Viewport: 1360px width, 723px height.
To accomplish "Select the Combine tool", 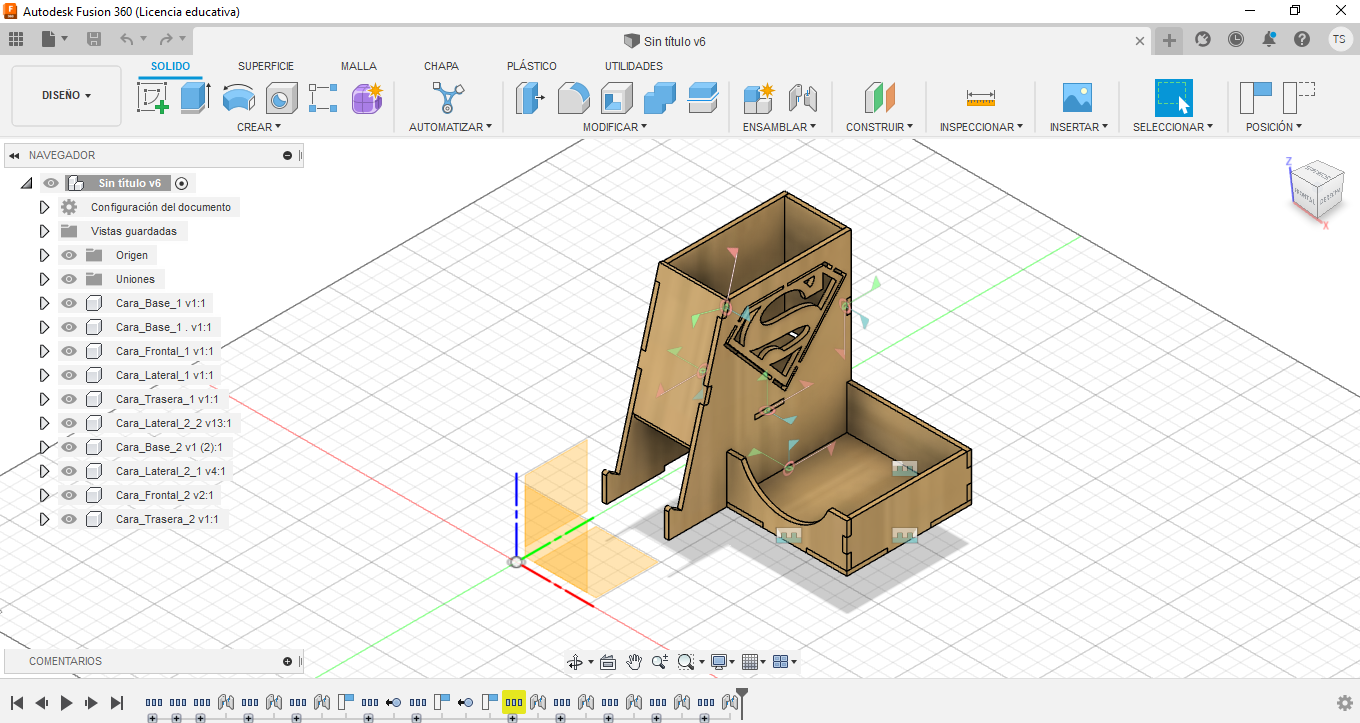I will click(660, 98).
